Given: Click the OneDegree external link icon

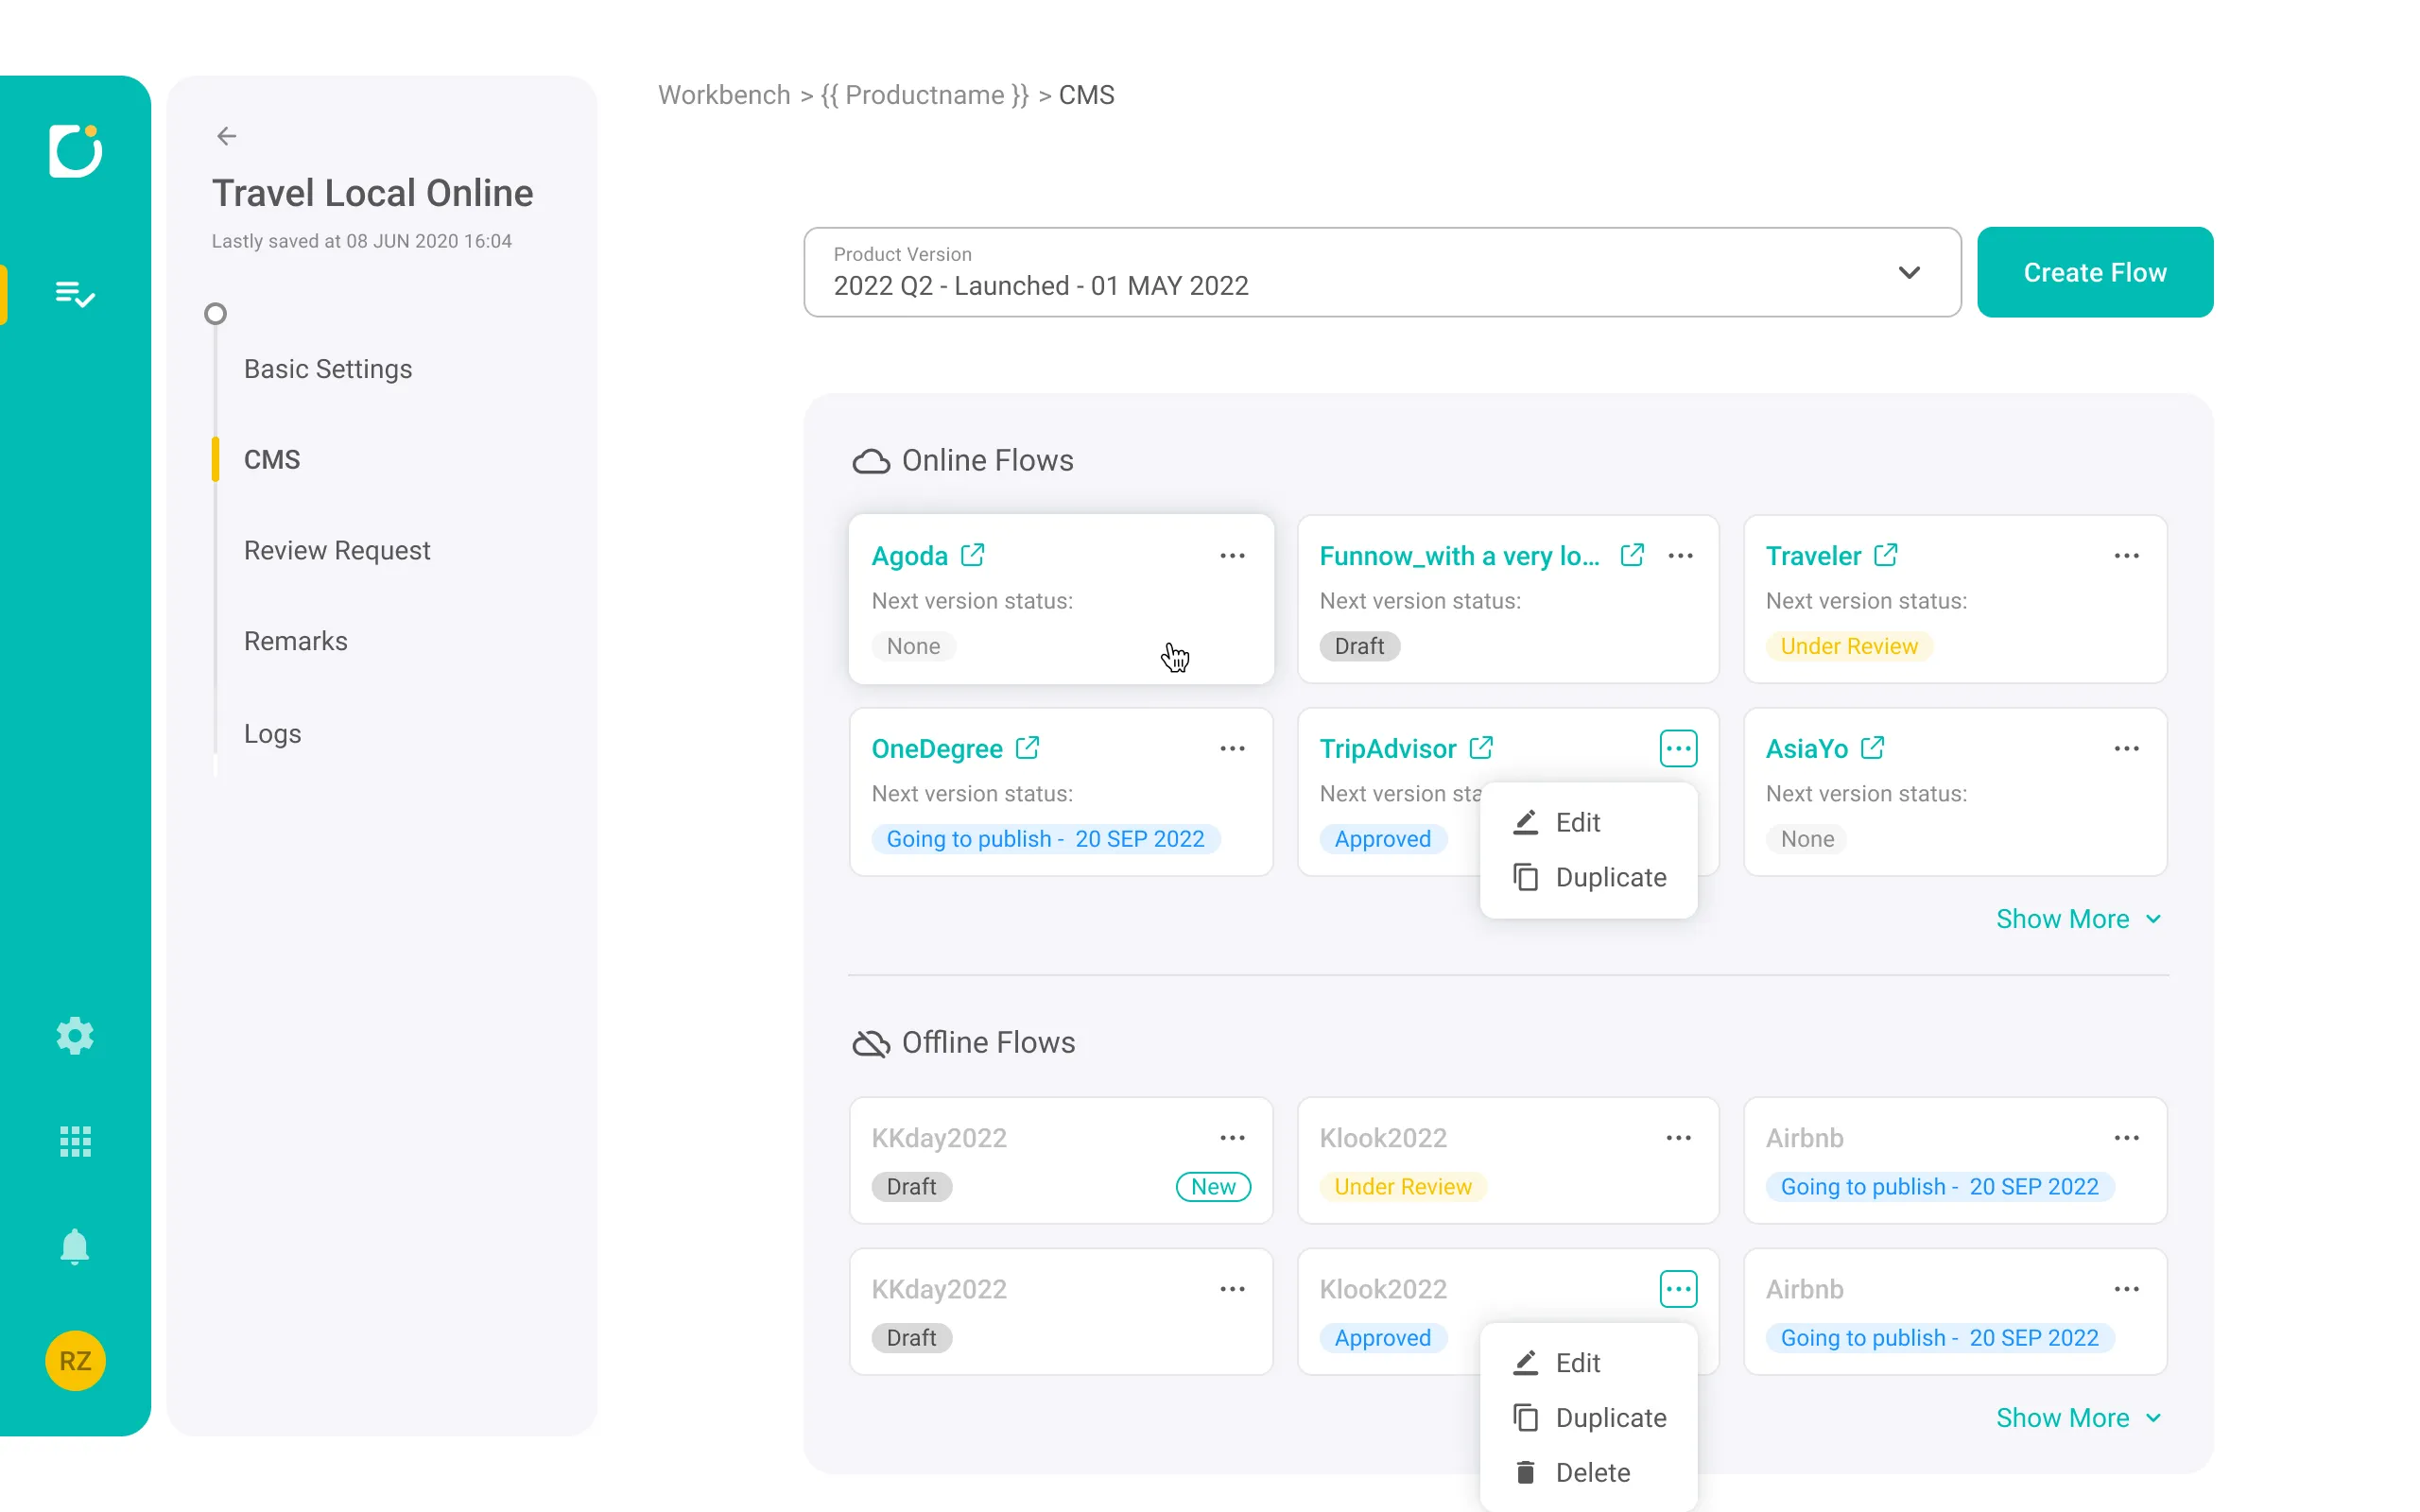Looking at the screenshot, I should (x=1027, y=748).
